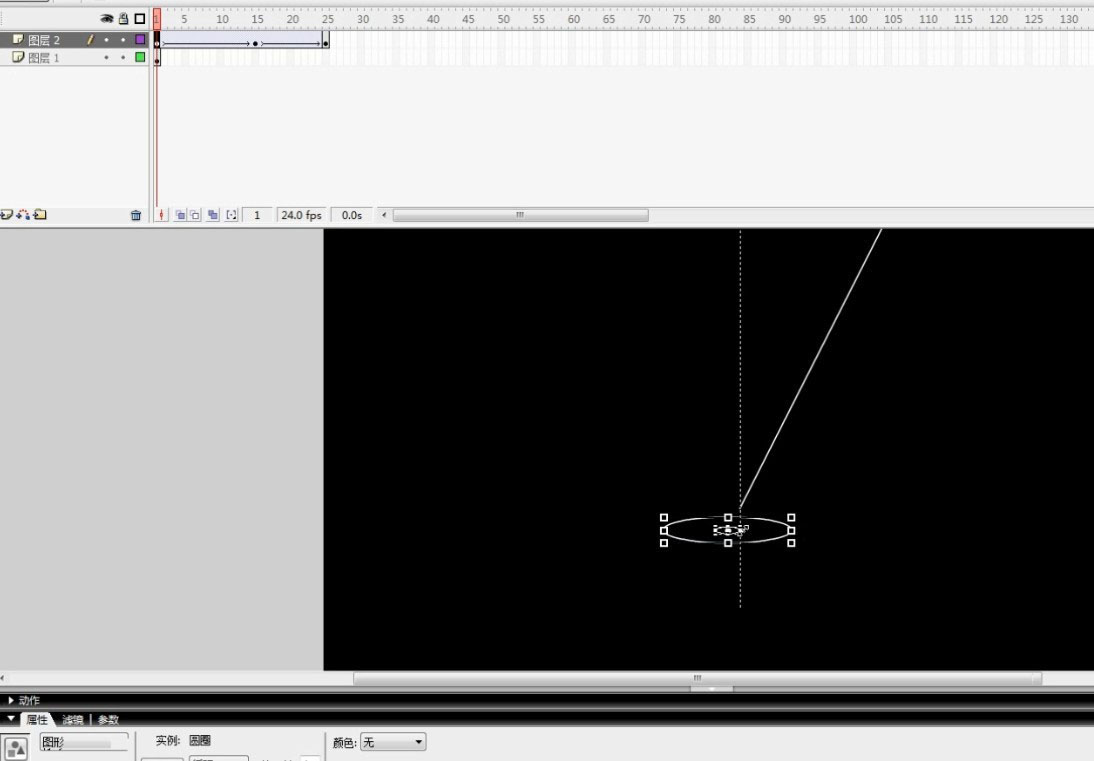Click the stage horizontal scrollbar thumb
Screen dimensions: 1094x761
click(x=697, y=678)
